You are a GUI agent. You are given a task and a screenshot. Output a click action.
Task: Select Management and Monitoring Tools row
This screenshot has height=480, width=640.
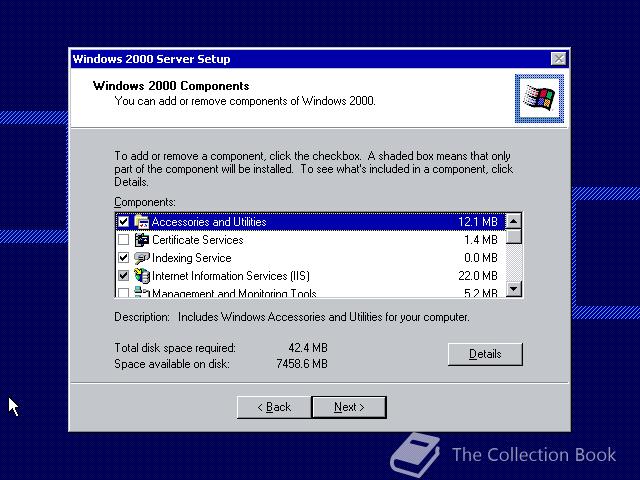click(x=311, y=291)
